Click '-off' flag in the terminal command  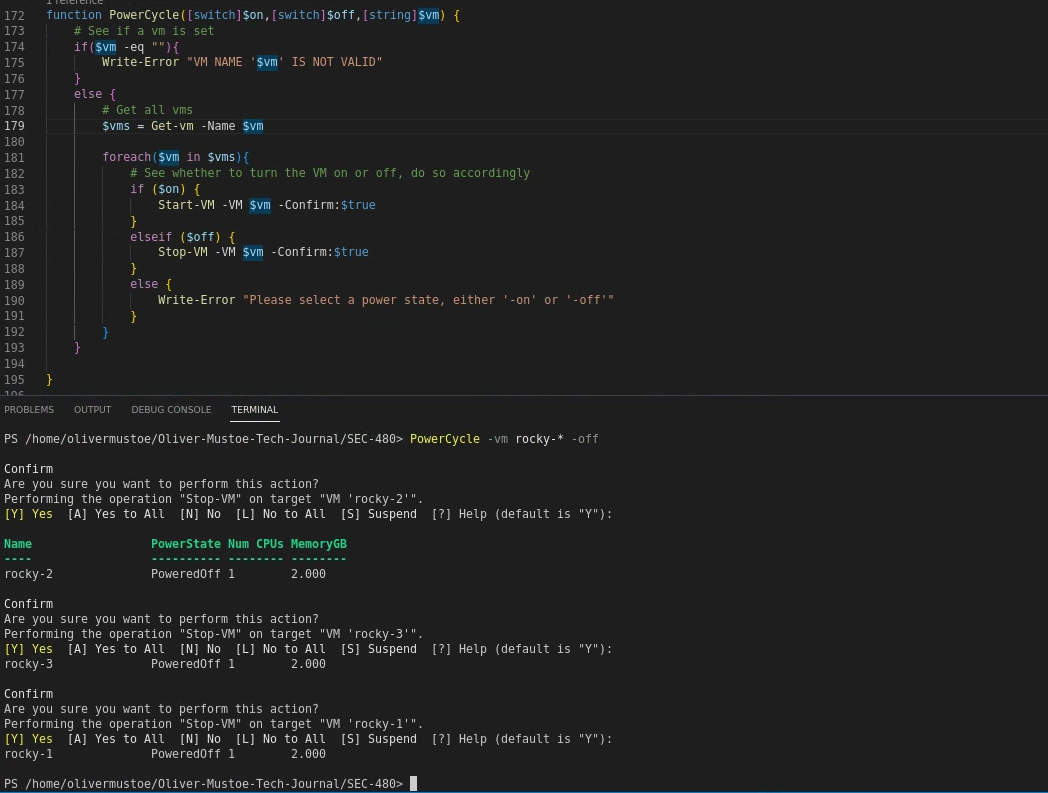585,439
